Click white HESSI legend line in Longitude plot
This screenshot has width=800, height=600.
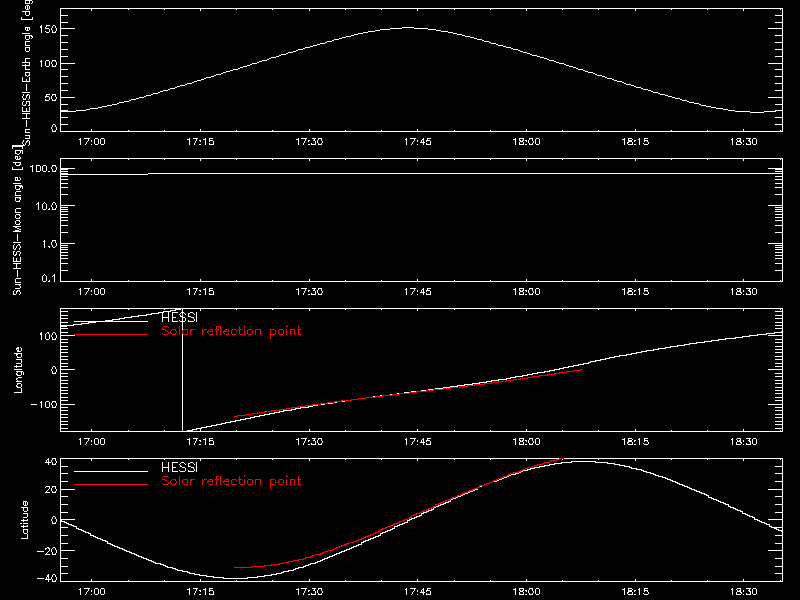point(111,321)
